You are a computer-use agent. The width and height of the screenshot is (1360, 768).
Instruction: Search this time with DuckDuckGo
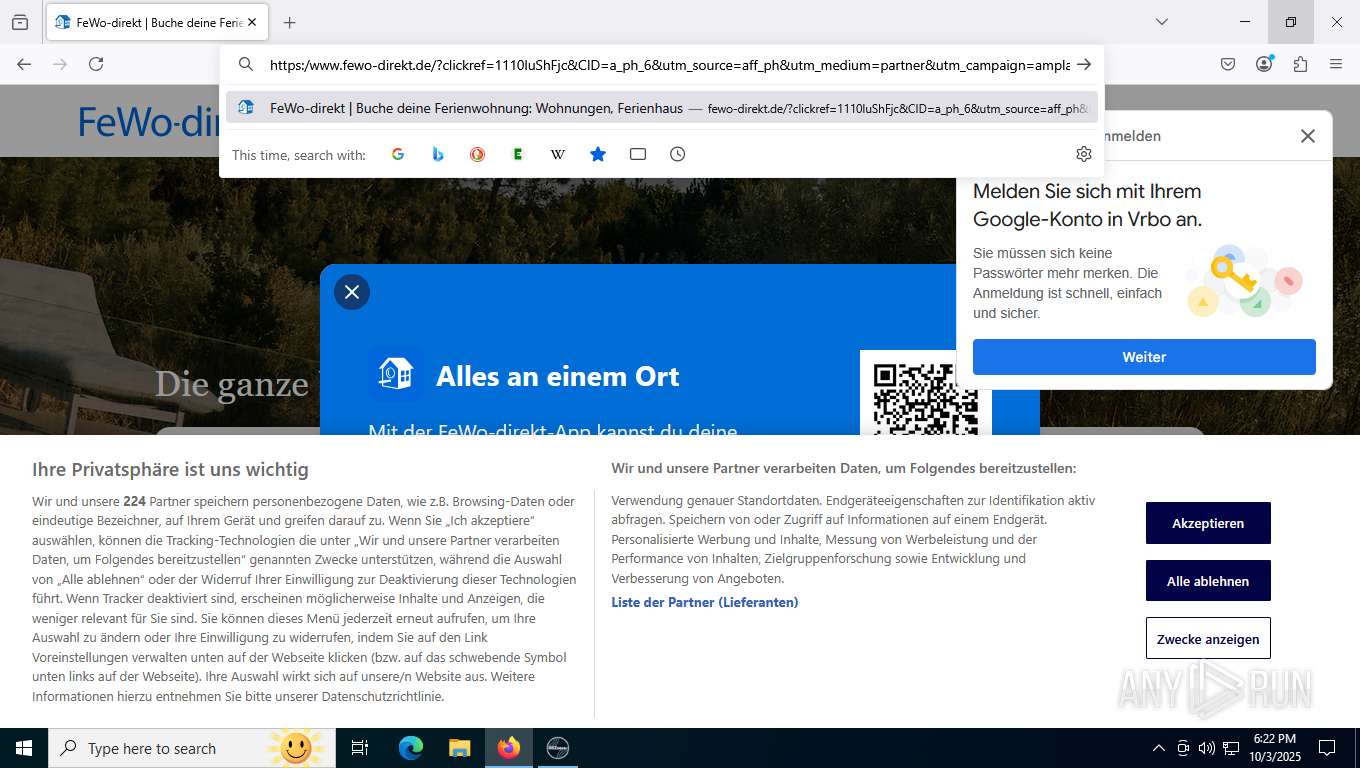tap(478, 154)
